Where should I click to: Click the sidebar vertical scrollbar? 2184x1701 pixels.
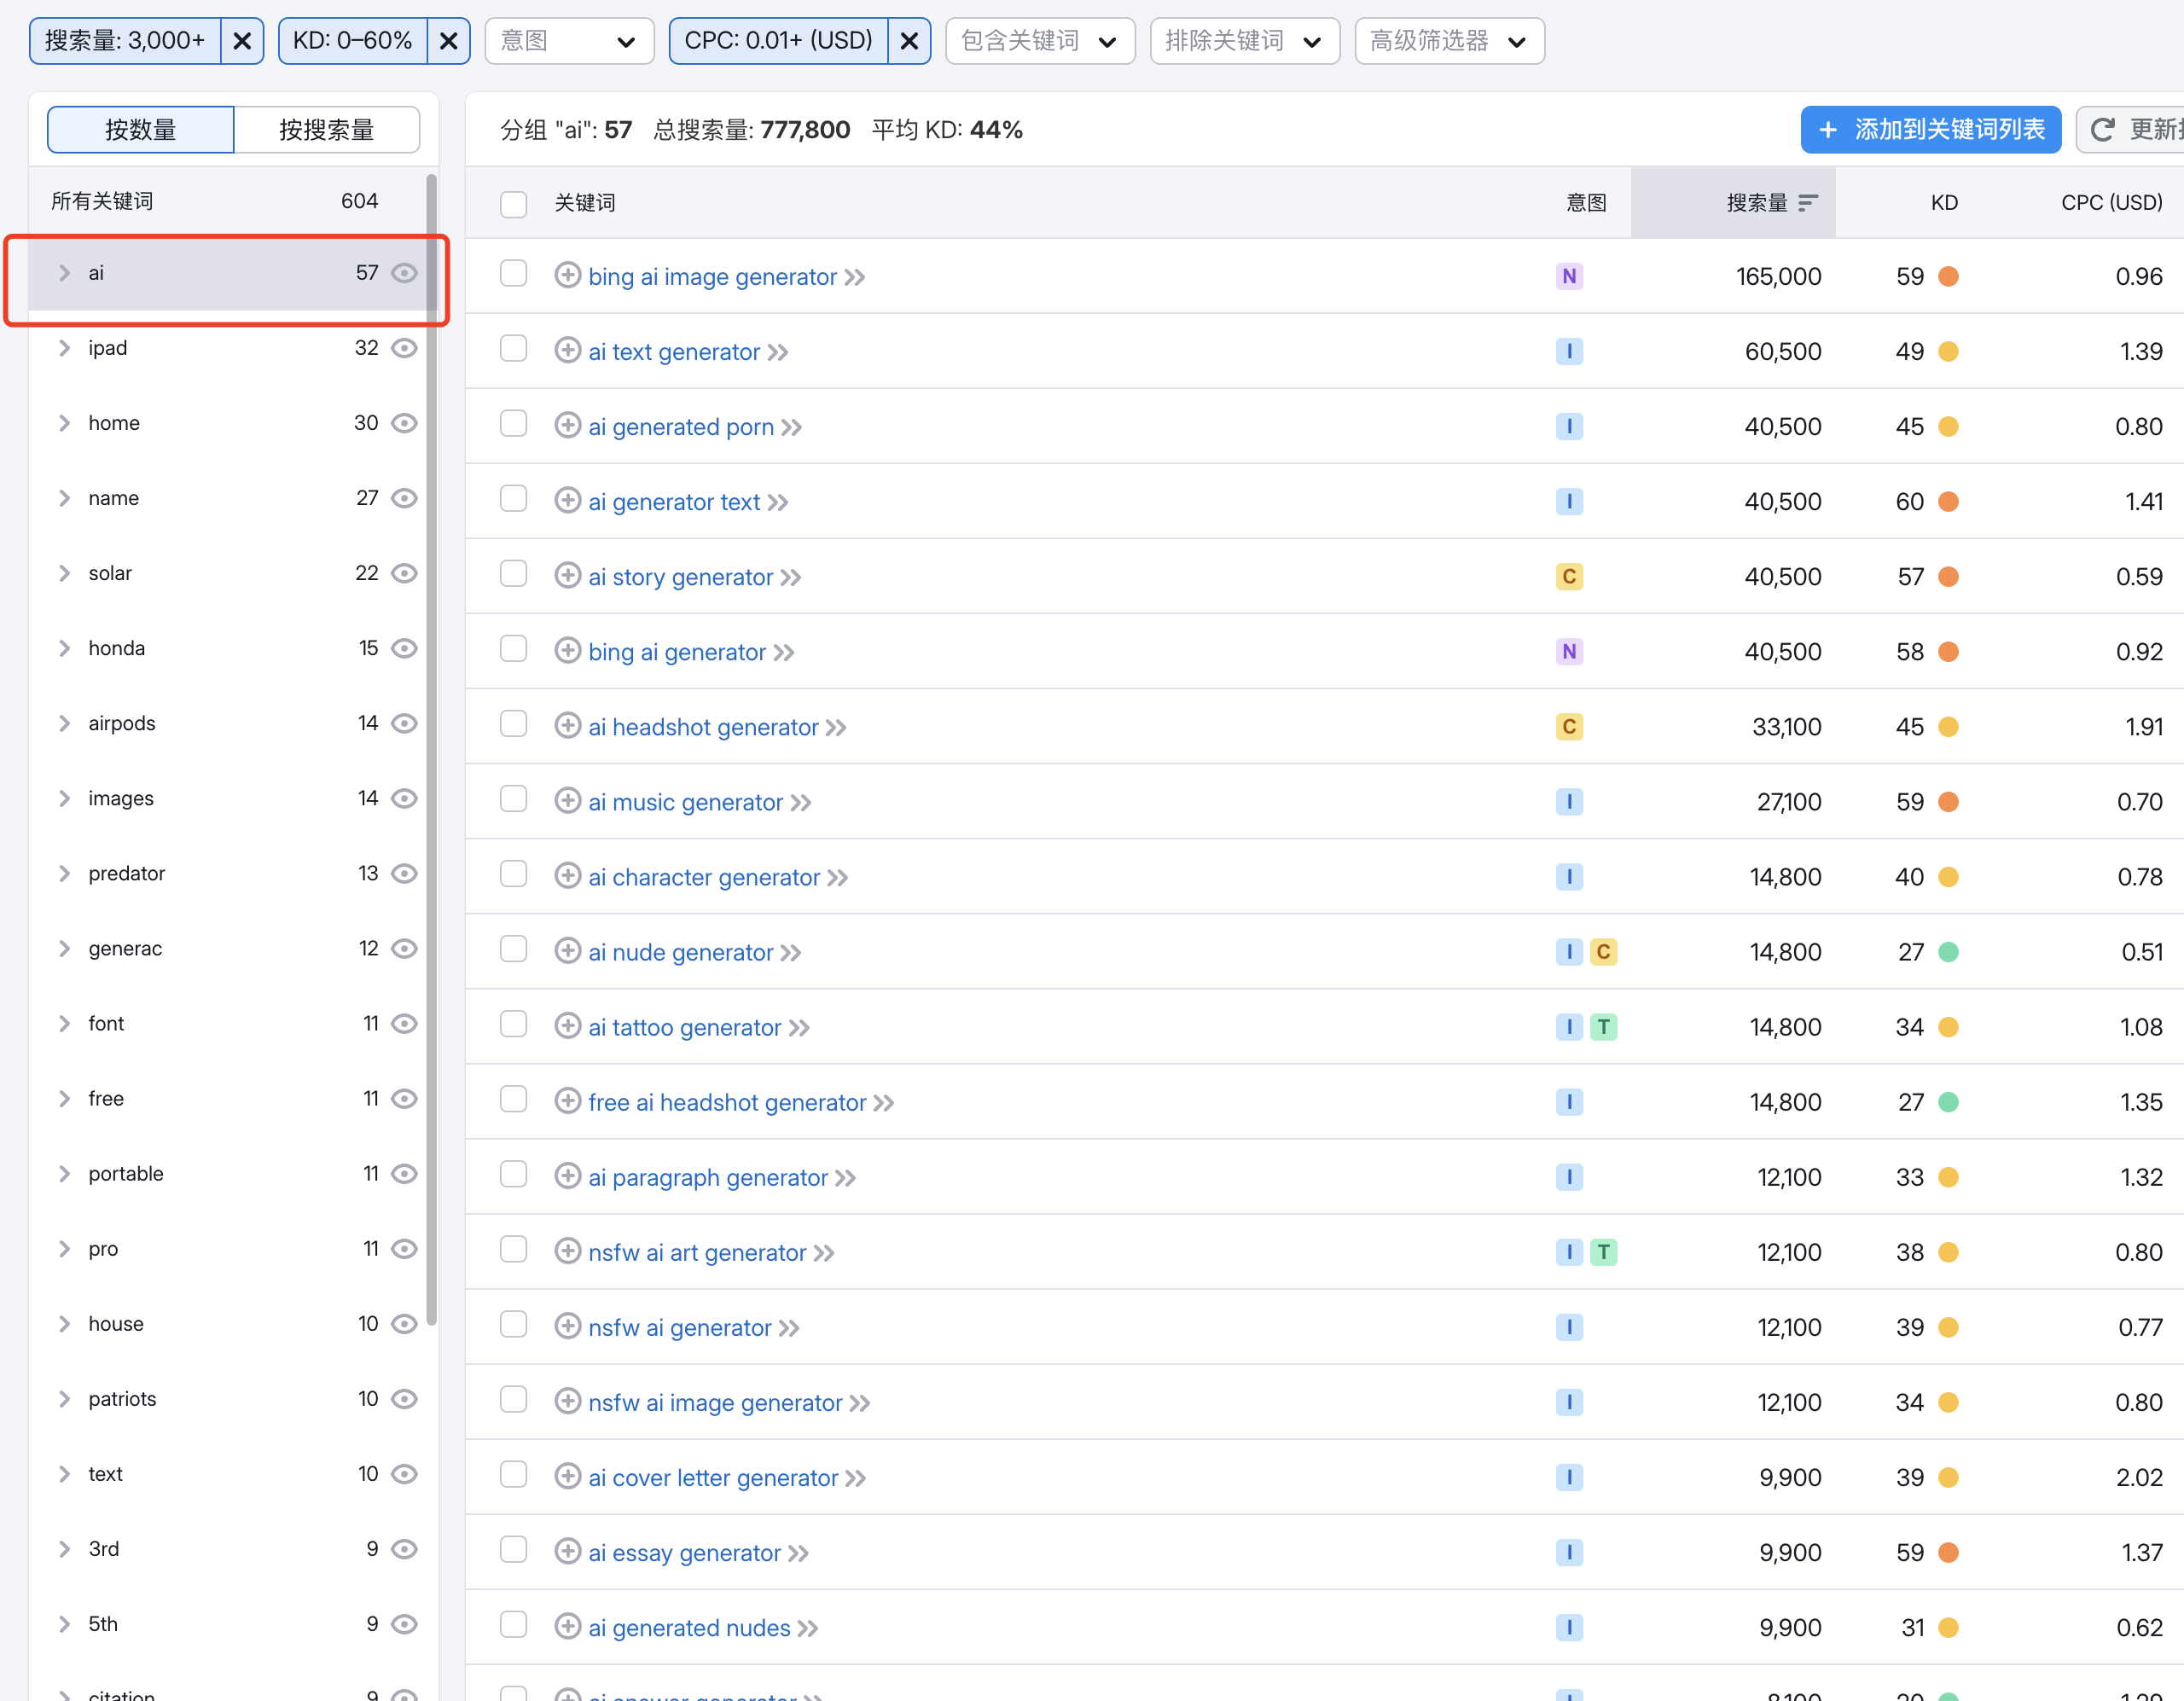click(432, 750)
